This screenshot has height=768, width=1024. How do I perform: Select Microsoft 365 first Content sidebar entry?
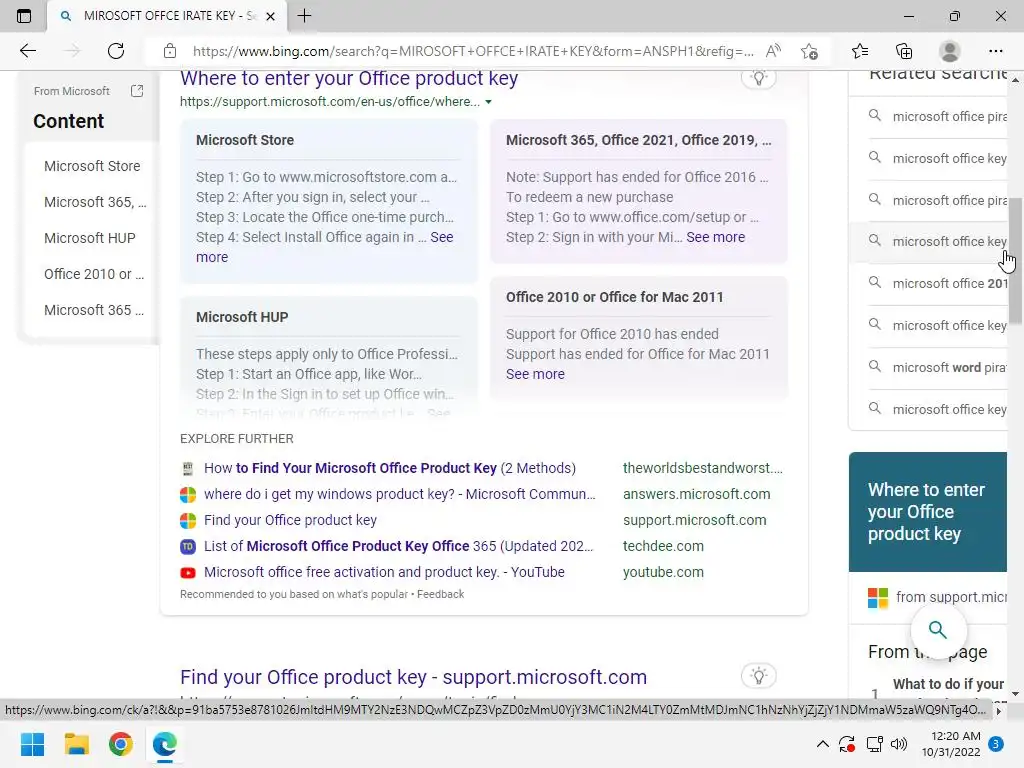click(x=95, y=202)
